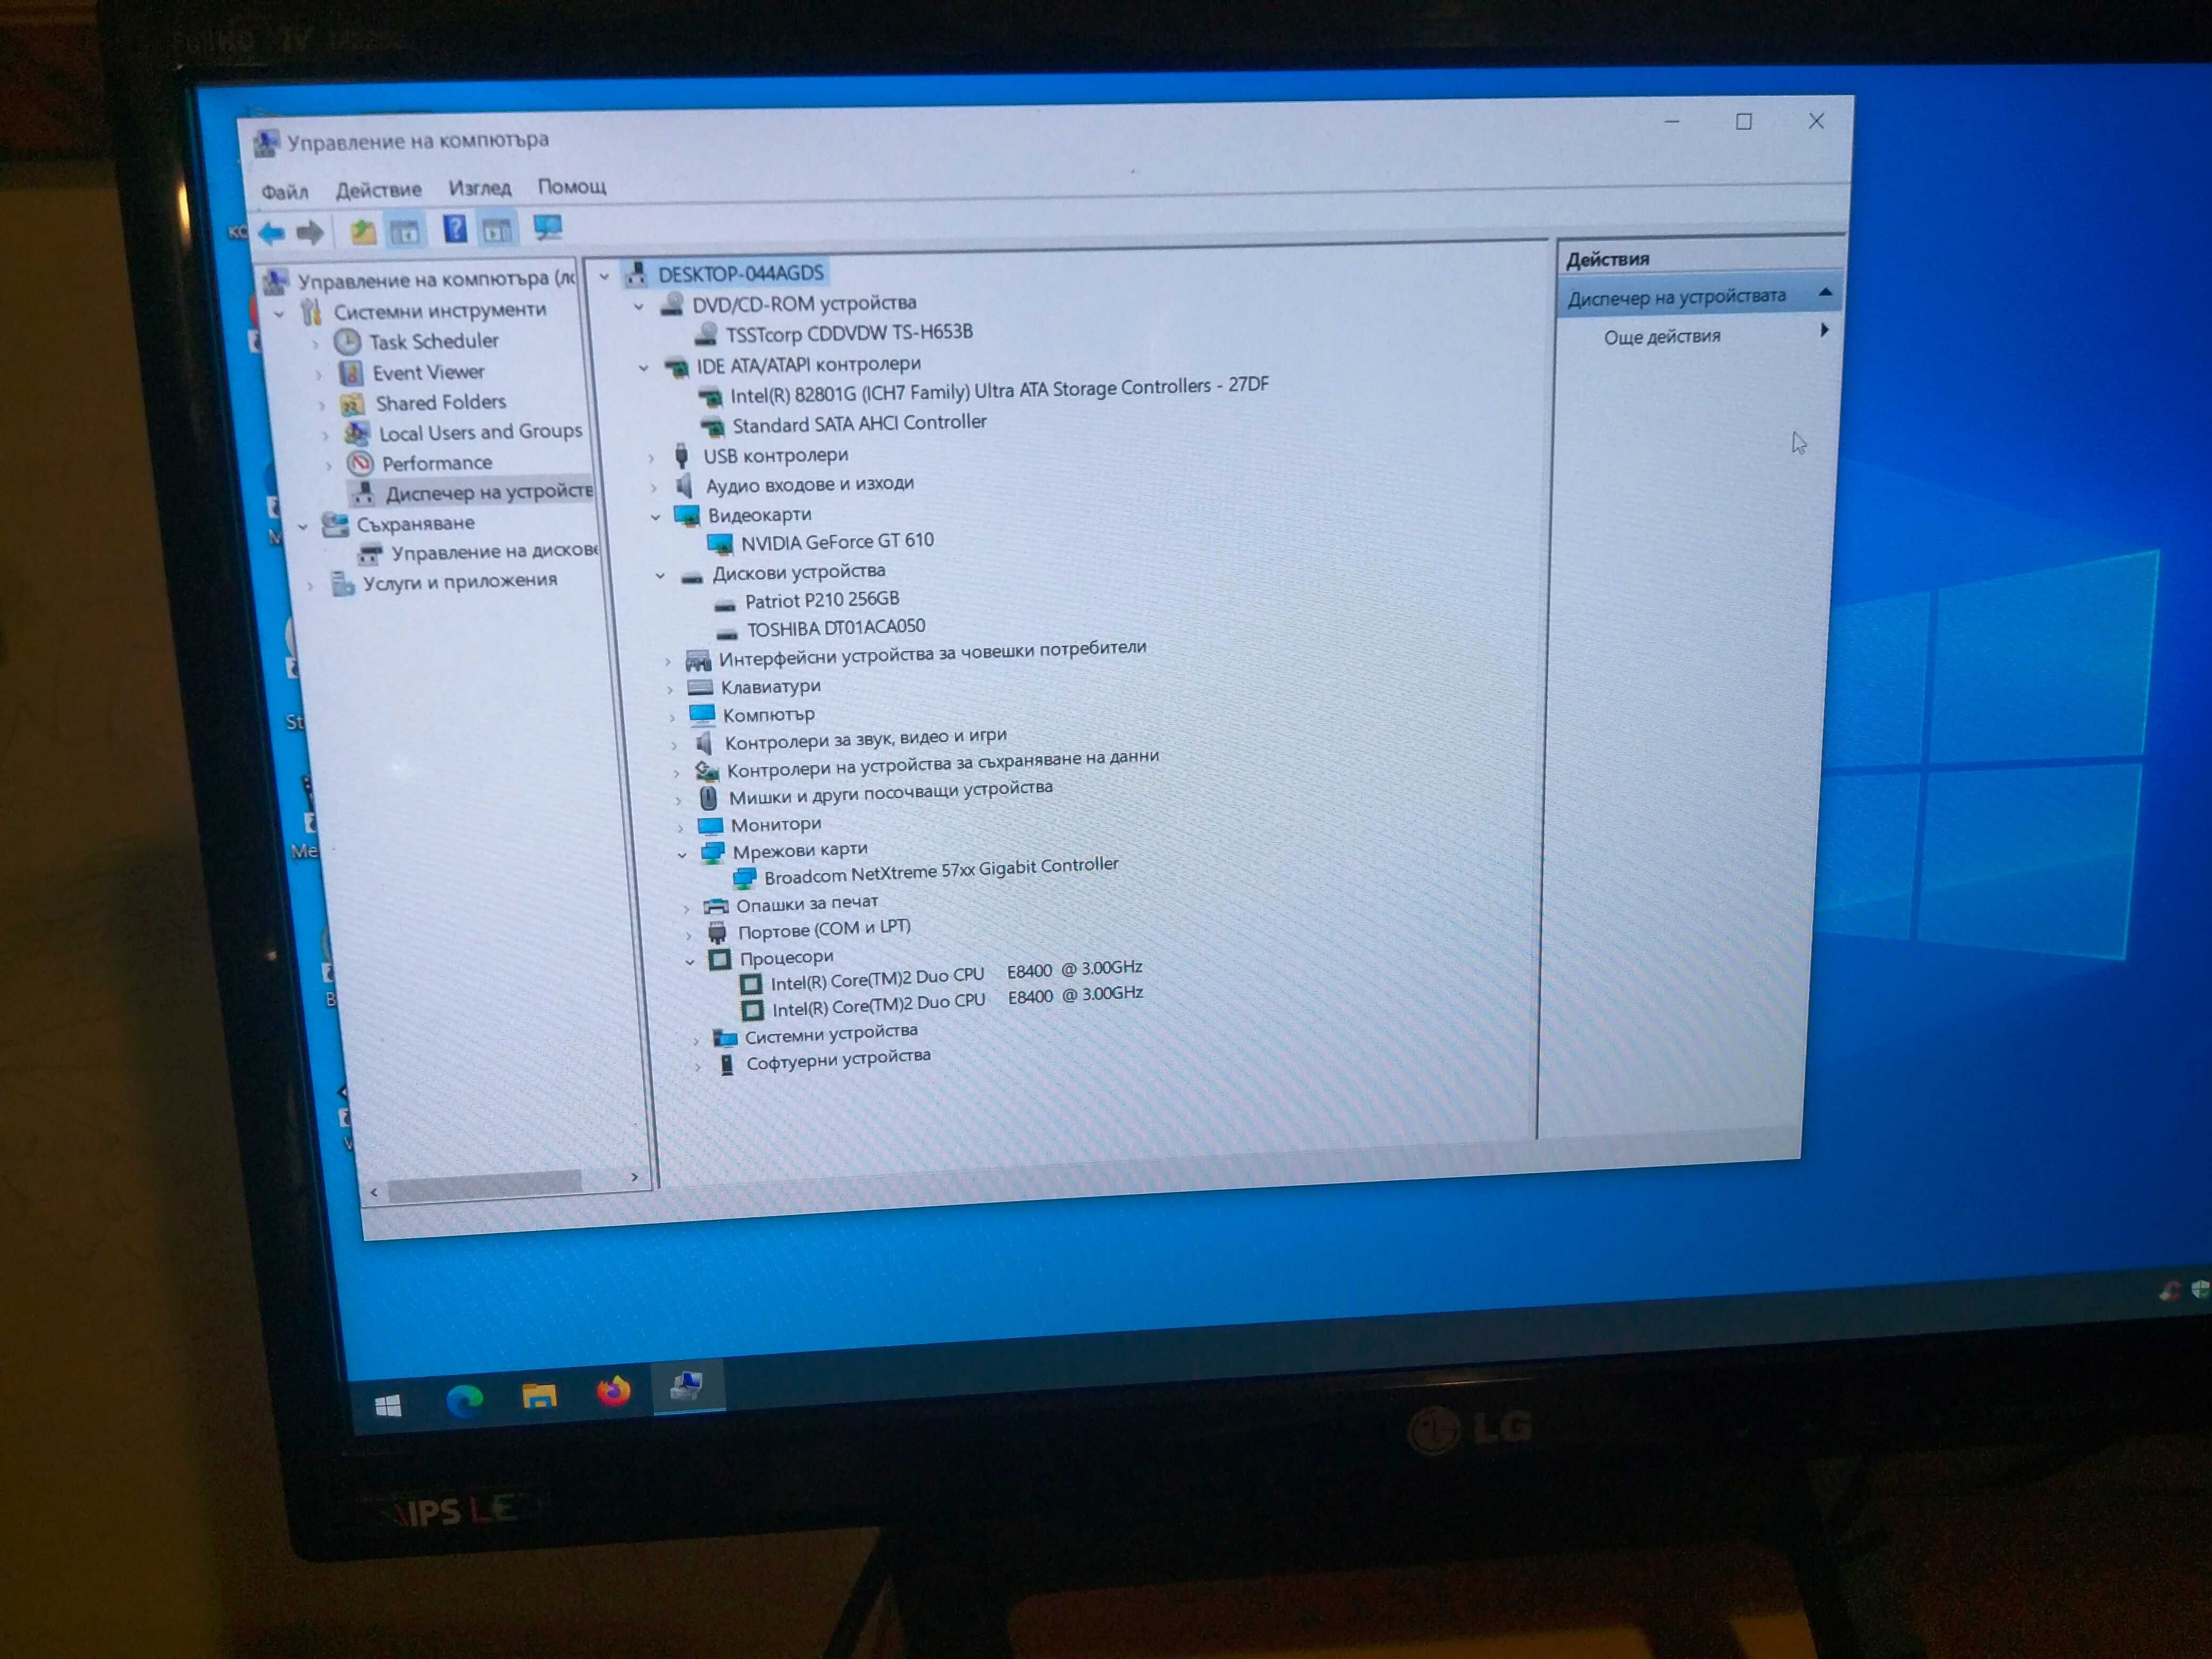Click the Patriot P210 256GB disk icon
The height and width of the screenshot is (1659, 2212).
[725, 604]
